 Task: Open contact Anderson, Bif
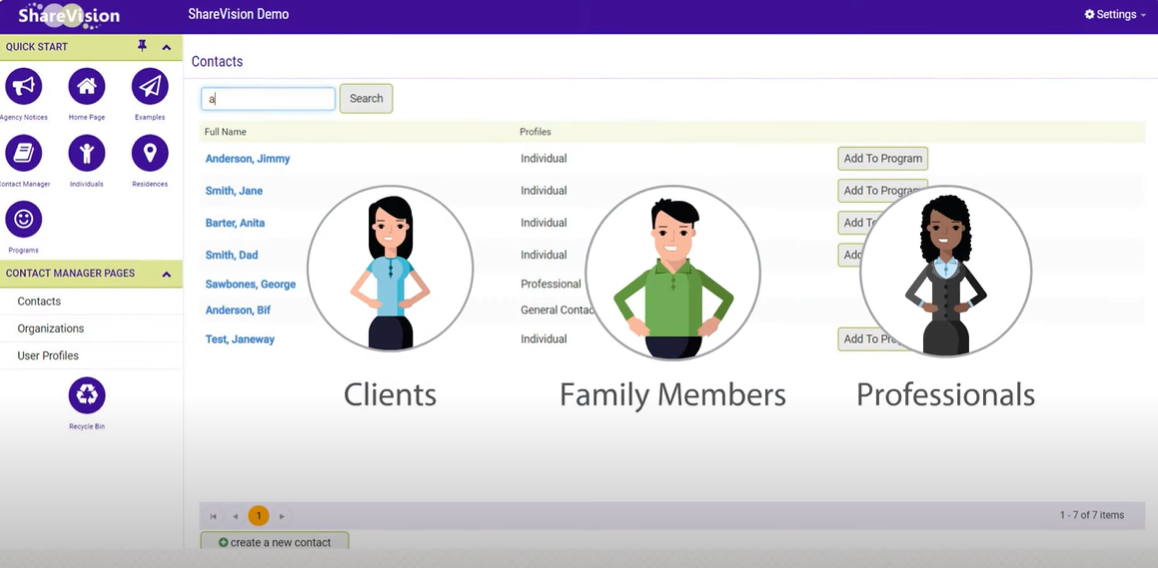point(238,310)
